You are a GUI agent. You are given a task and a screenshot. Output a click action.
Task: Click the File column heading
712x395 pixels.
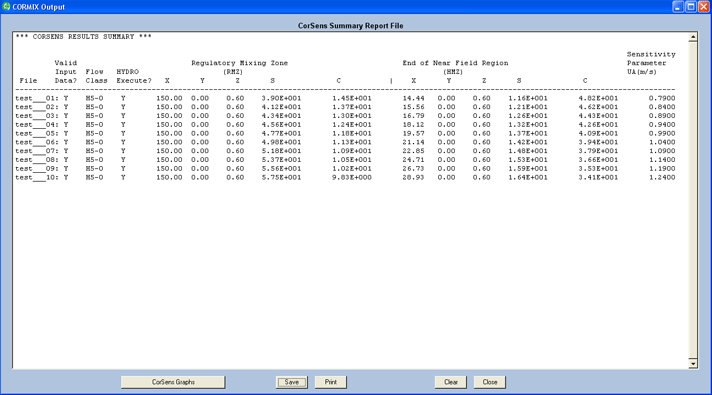(x=28, y=81)
